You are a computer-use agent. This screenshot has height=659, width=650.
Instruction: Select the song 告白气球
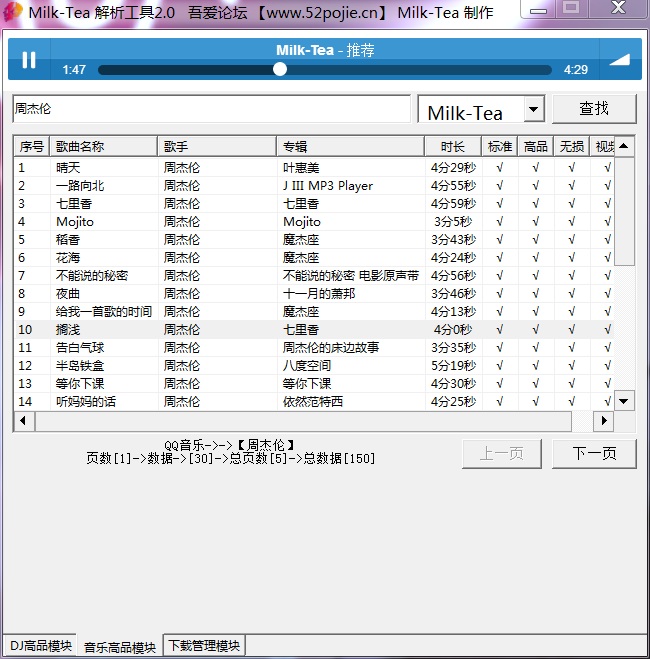tap(80, 348)
